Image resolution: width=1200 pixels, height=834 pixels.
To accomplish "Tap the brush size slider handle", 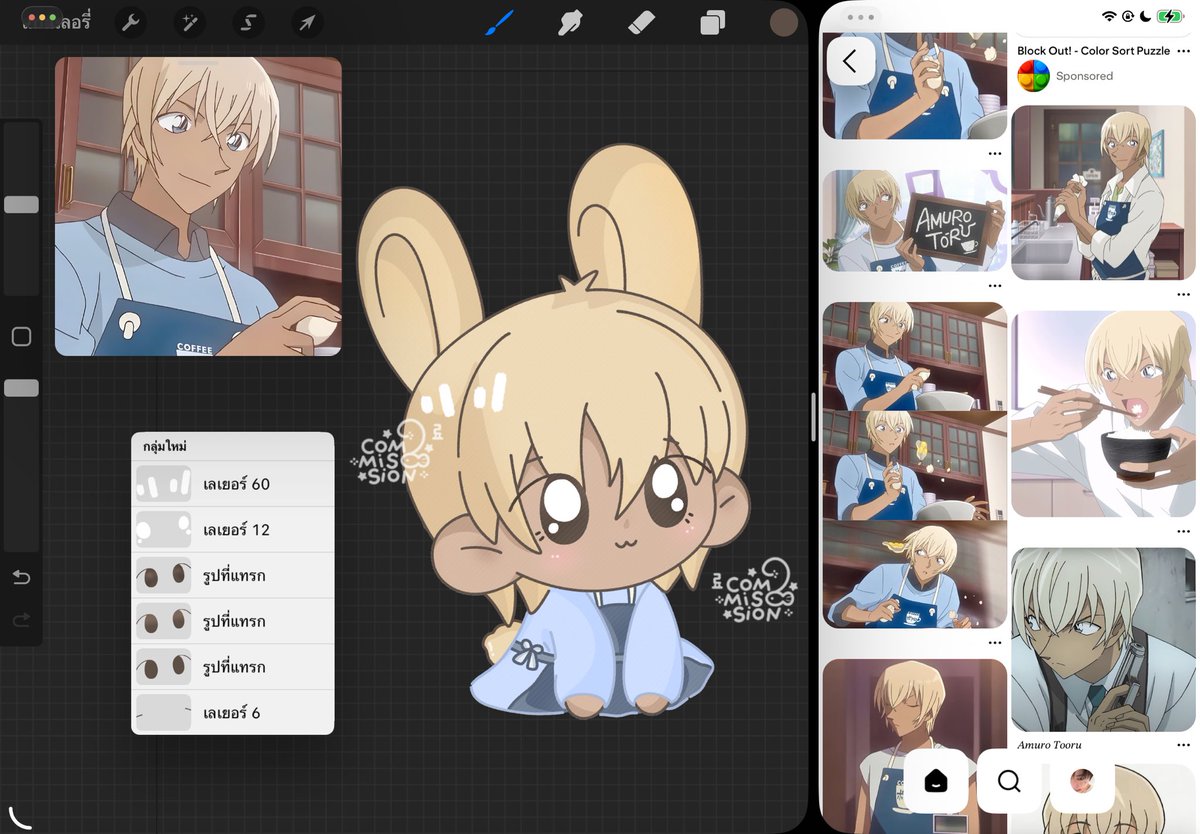I will pos(21,204).
